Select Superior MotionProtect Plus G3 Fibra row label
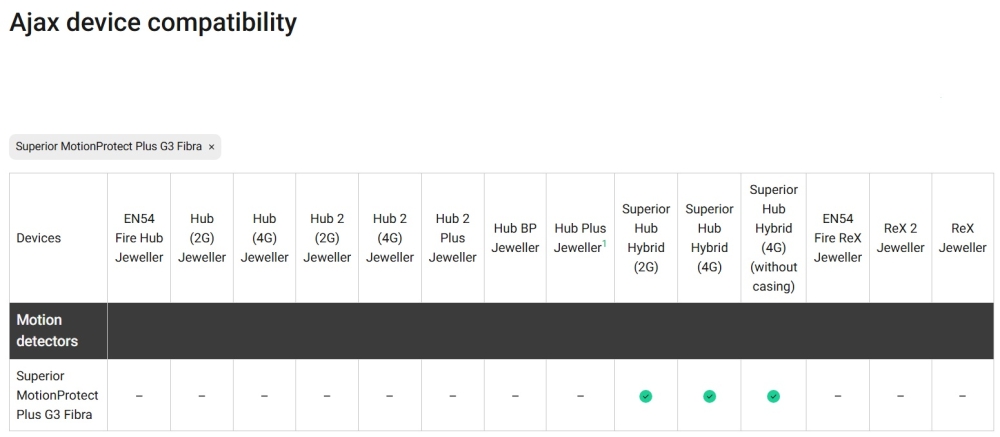 (57, 396)
